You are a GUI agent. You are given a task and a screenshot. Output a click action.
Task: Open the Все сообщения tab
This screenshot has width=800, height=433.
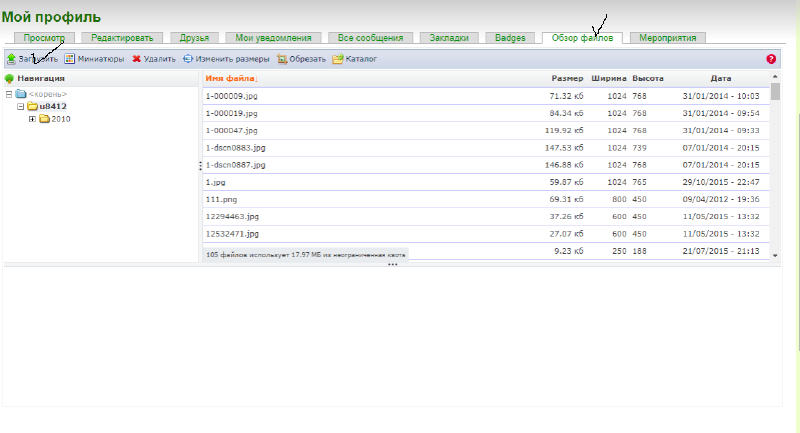click(370, 38)
